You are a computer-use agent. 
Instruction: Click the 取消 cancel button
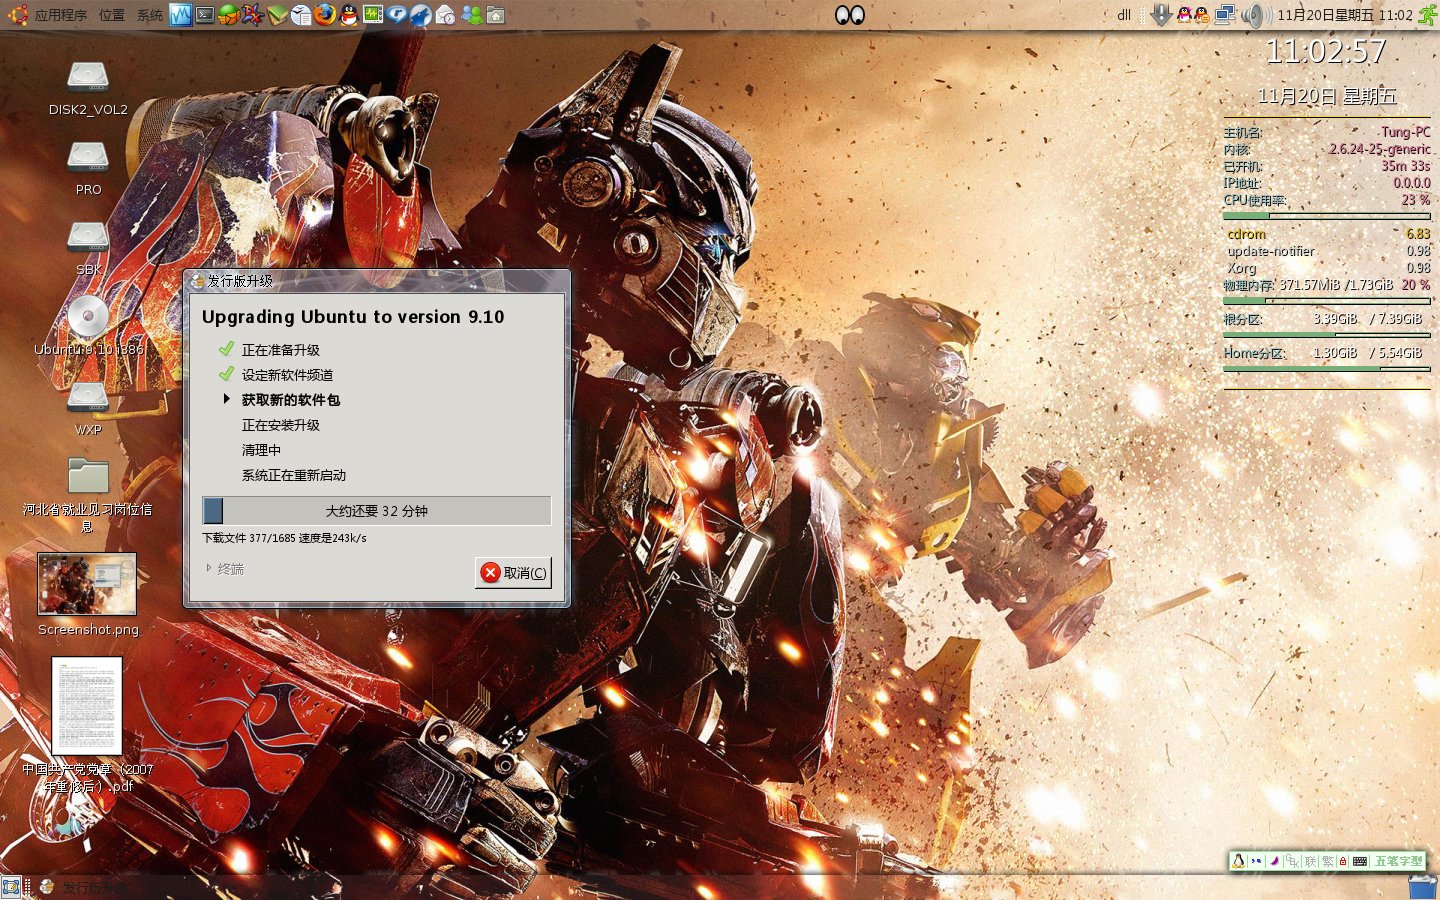coord(513,573)
